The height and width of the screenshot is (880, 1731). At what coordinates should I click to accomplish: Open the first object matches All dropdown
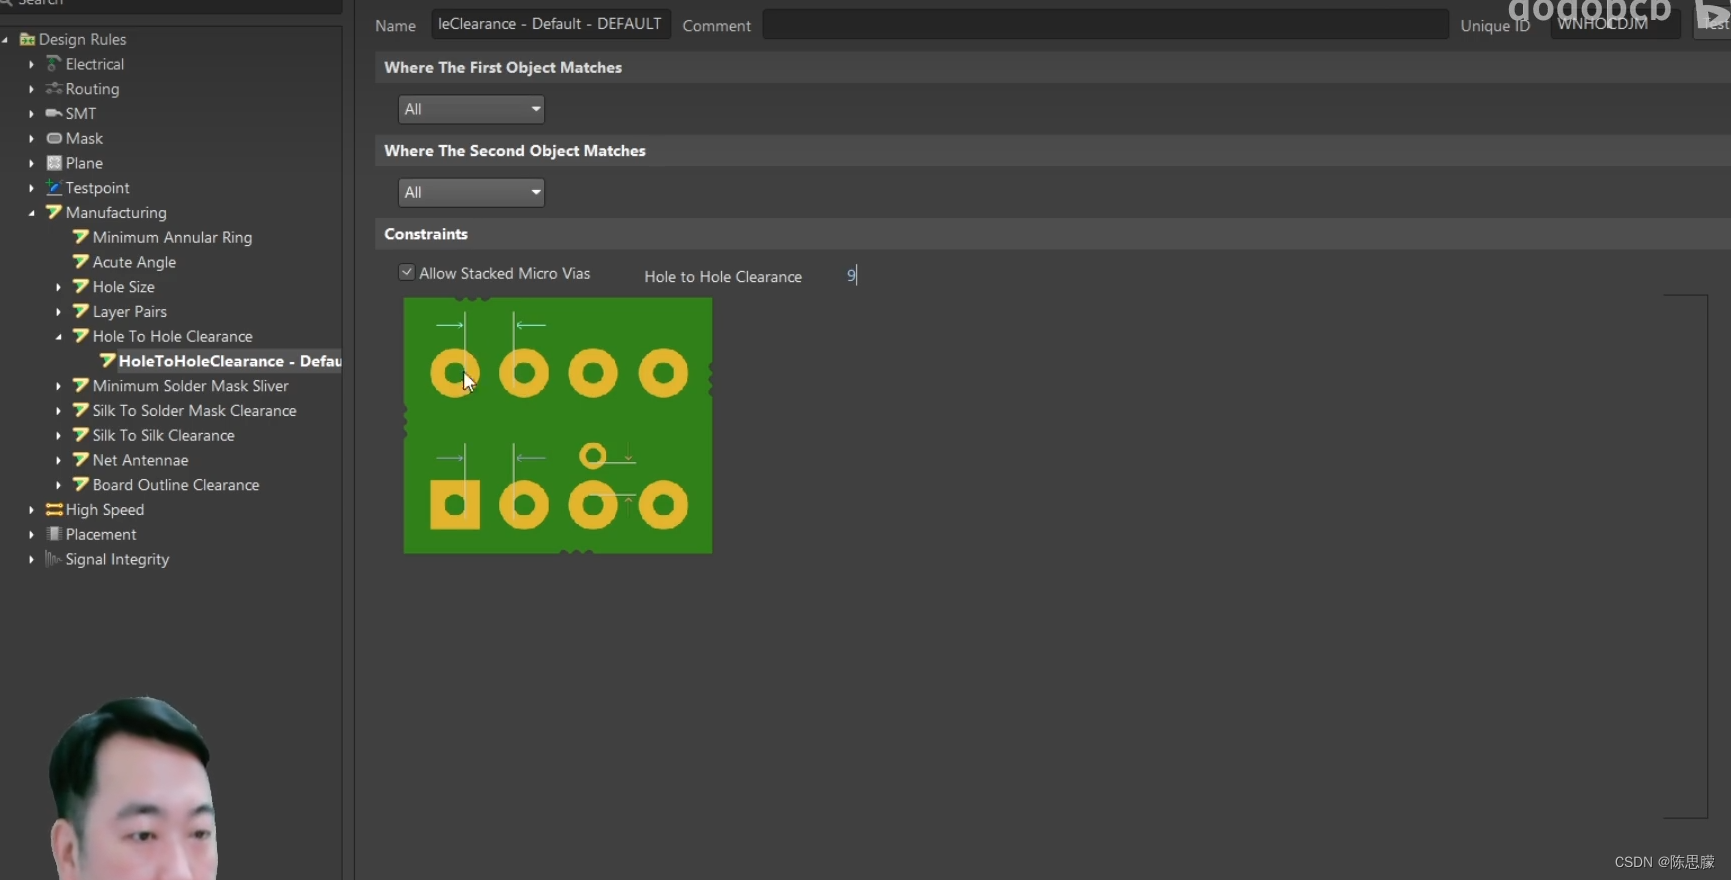[471, 109]
